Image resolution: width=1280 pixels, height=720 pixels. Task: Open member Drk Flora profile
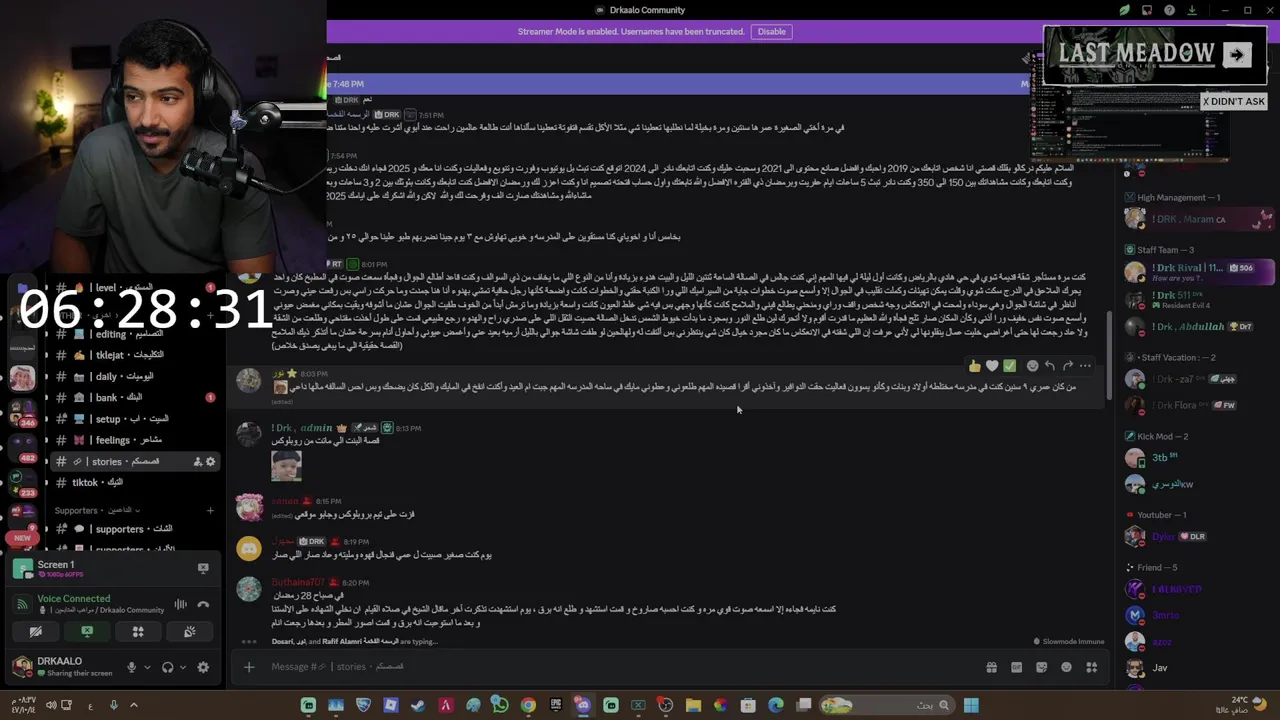[1199, 406]
